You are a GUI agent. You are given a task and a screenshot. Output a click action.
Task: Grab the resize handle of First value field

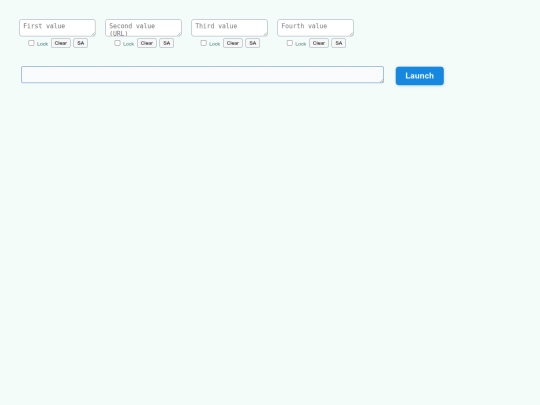tap(93, 34)
